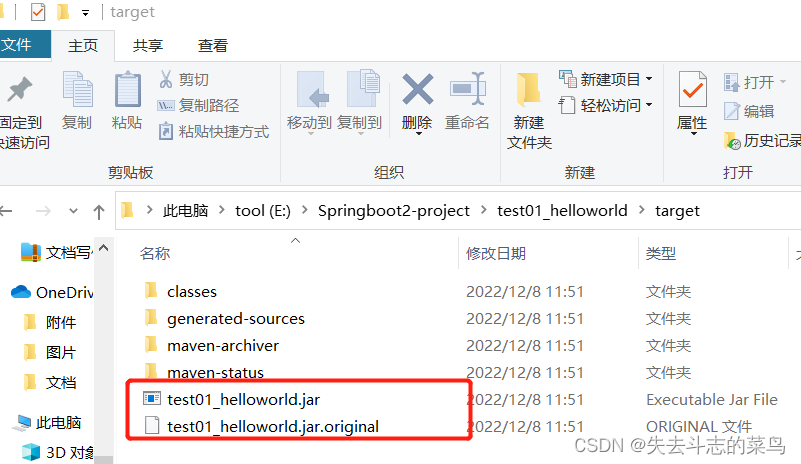Click the Copy icon in the ribbon
Screen dimensions: 801x464
click(77, 89)
